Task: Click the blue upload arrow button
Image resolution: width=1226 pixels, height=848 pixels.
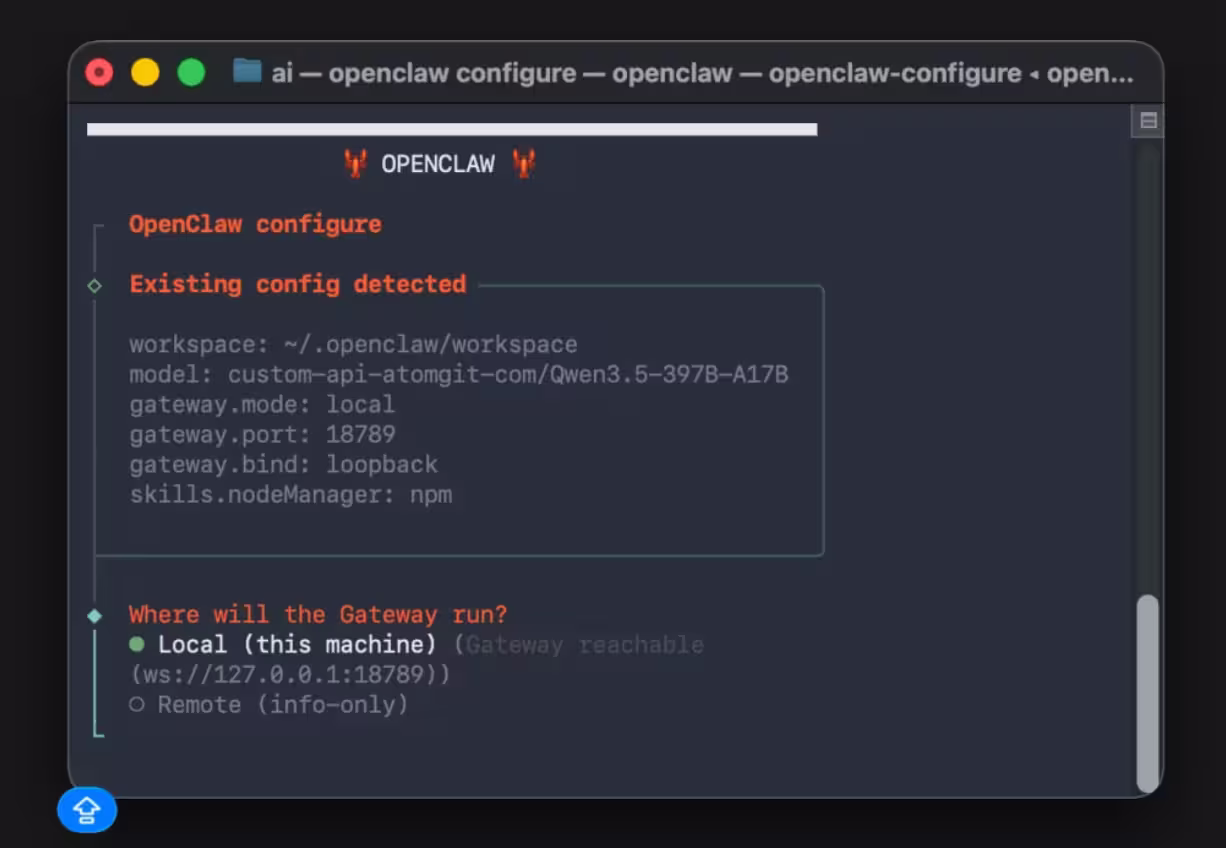Action: pos(87,810)
